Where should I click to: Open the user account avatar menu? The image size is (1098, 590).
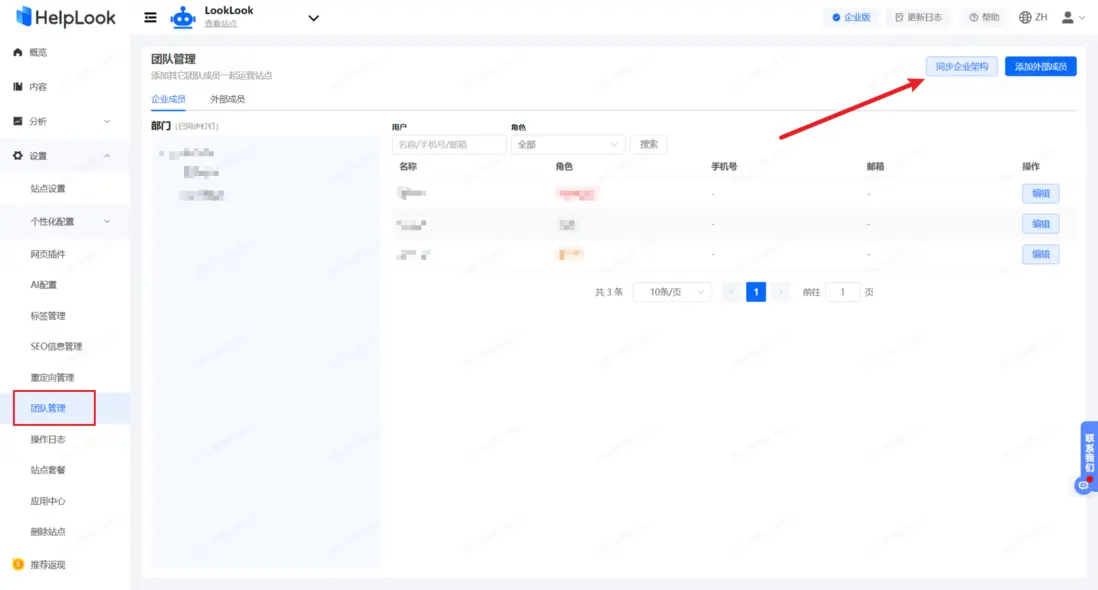[1073, 17]
